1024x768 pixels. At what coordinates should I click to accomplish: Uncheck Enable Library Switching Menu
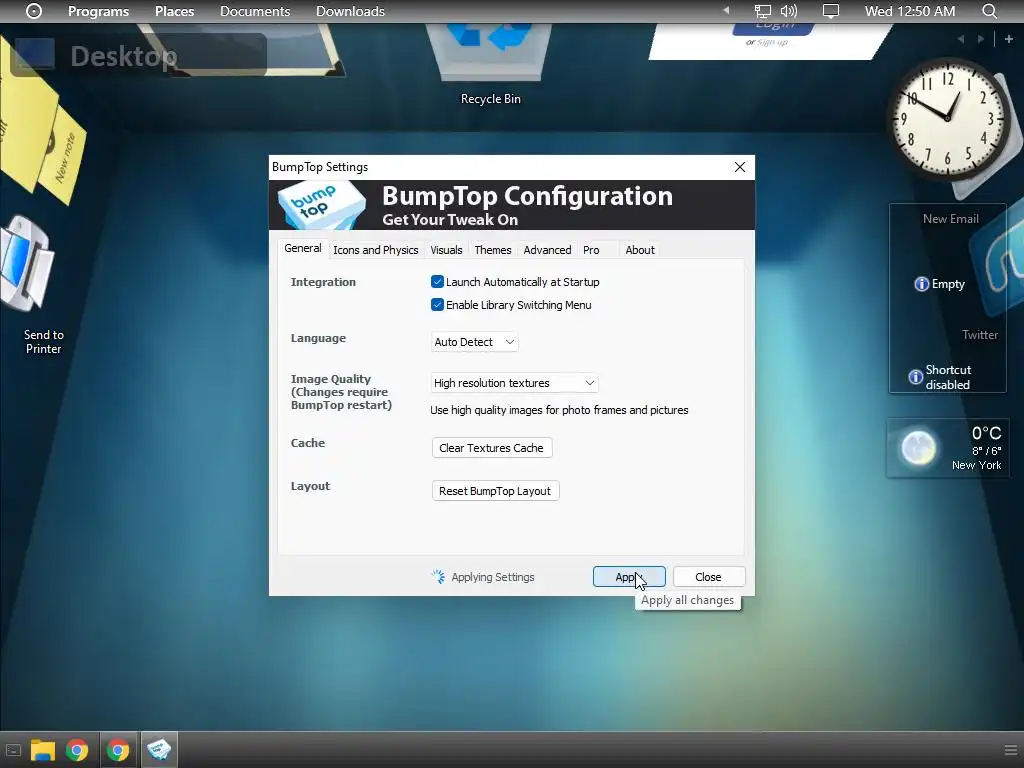(x=438, y=304)
